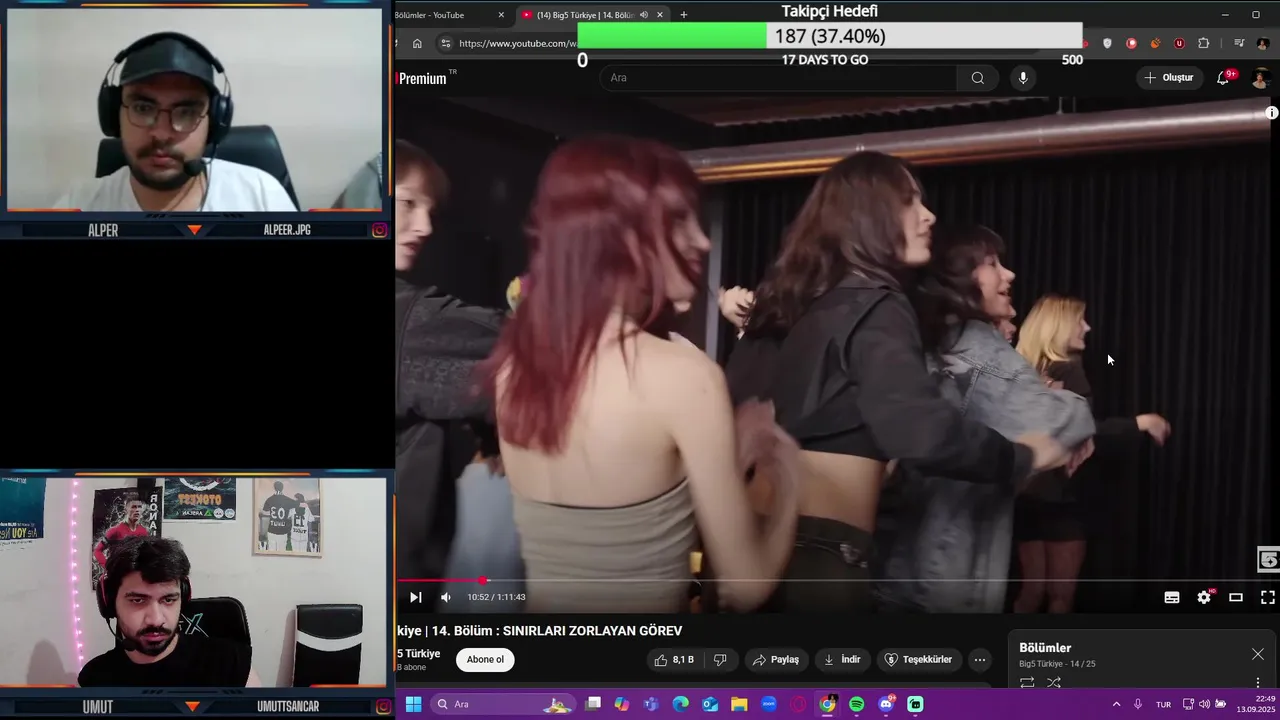Click the YouTube search field Ara

pos(779,78)
